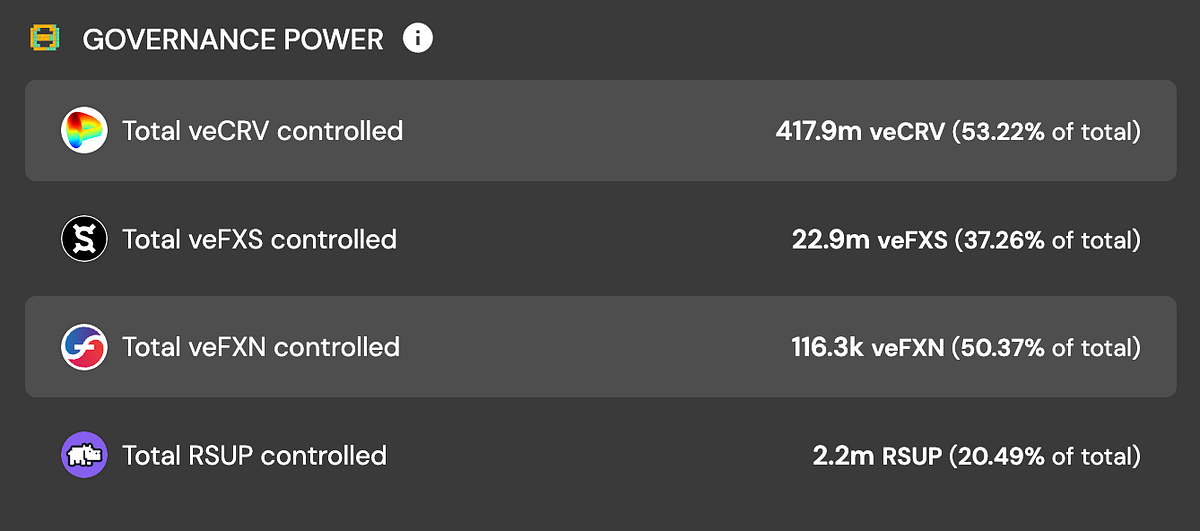Select the Total veCRV controlled row

point(600,131)
